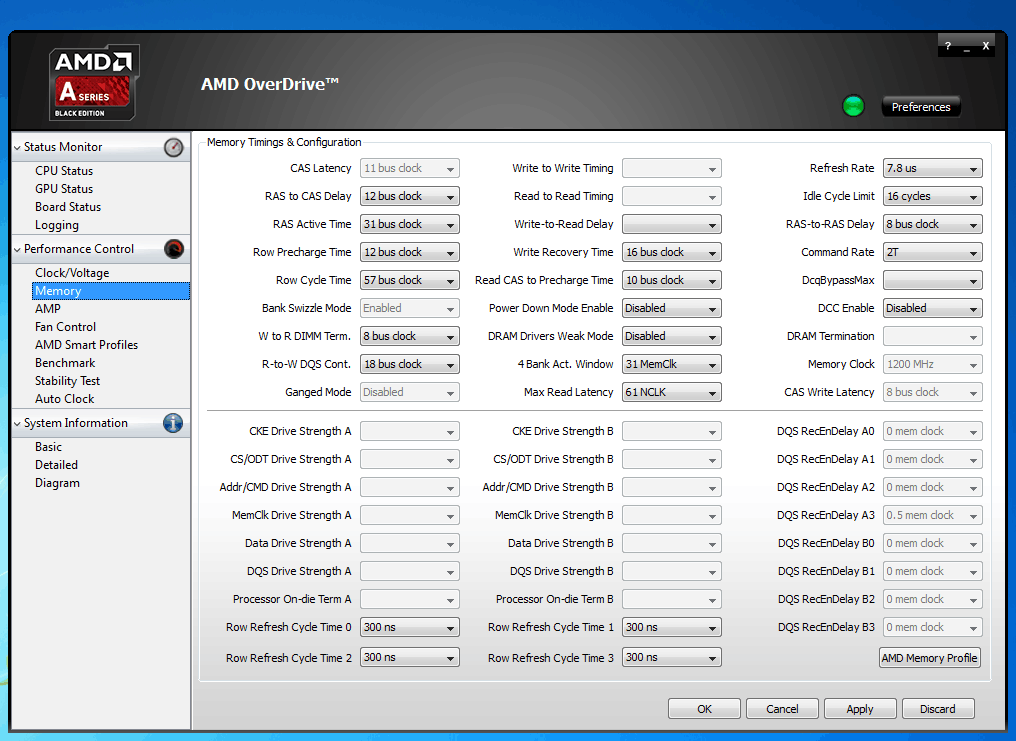The width and height of the screenshot is (1016, 741).
Task: Click the Ganged Mode Disabled field
Action: tap(410, 392)
